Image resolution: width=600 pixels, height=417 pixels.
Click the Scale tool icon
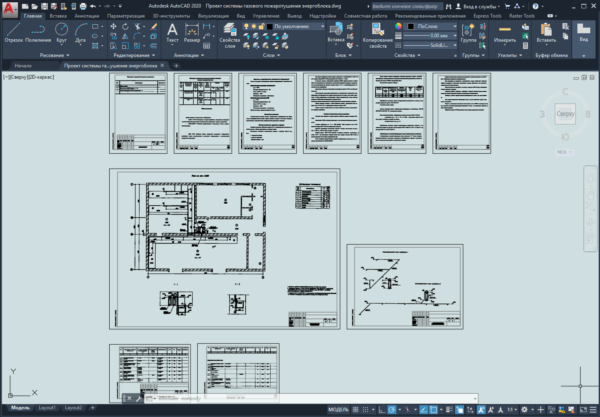point(125,46)
